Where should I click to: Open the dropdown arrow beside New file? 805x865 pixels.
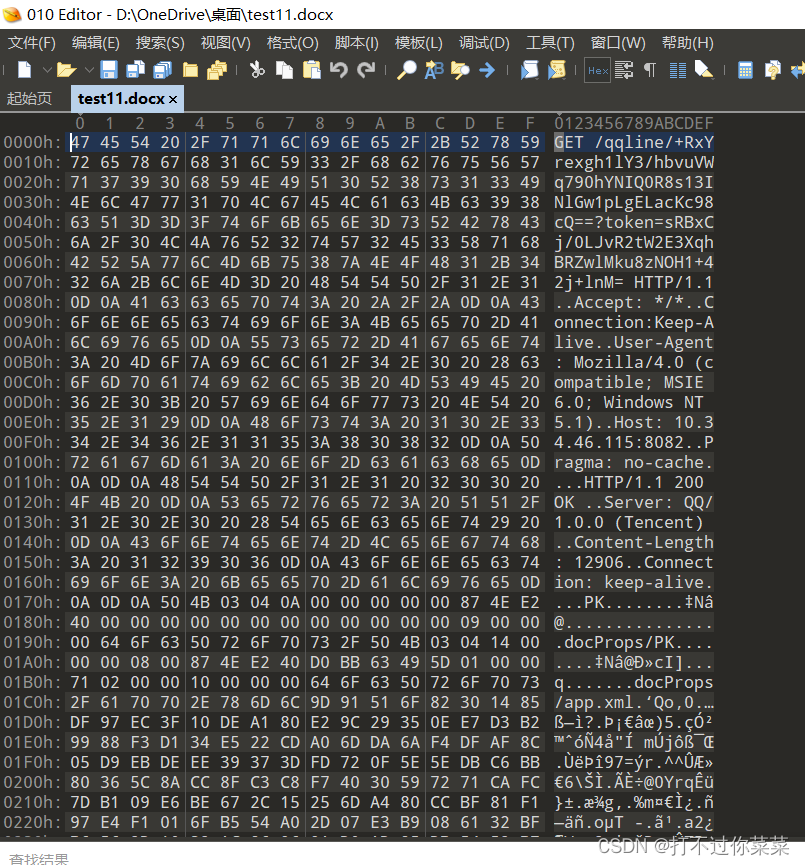pos(47,70)
